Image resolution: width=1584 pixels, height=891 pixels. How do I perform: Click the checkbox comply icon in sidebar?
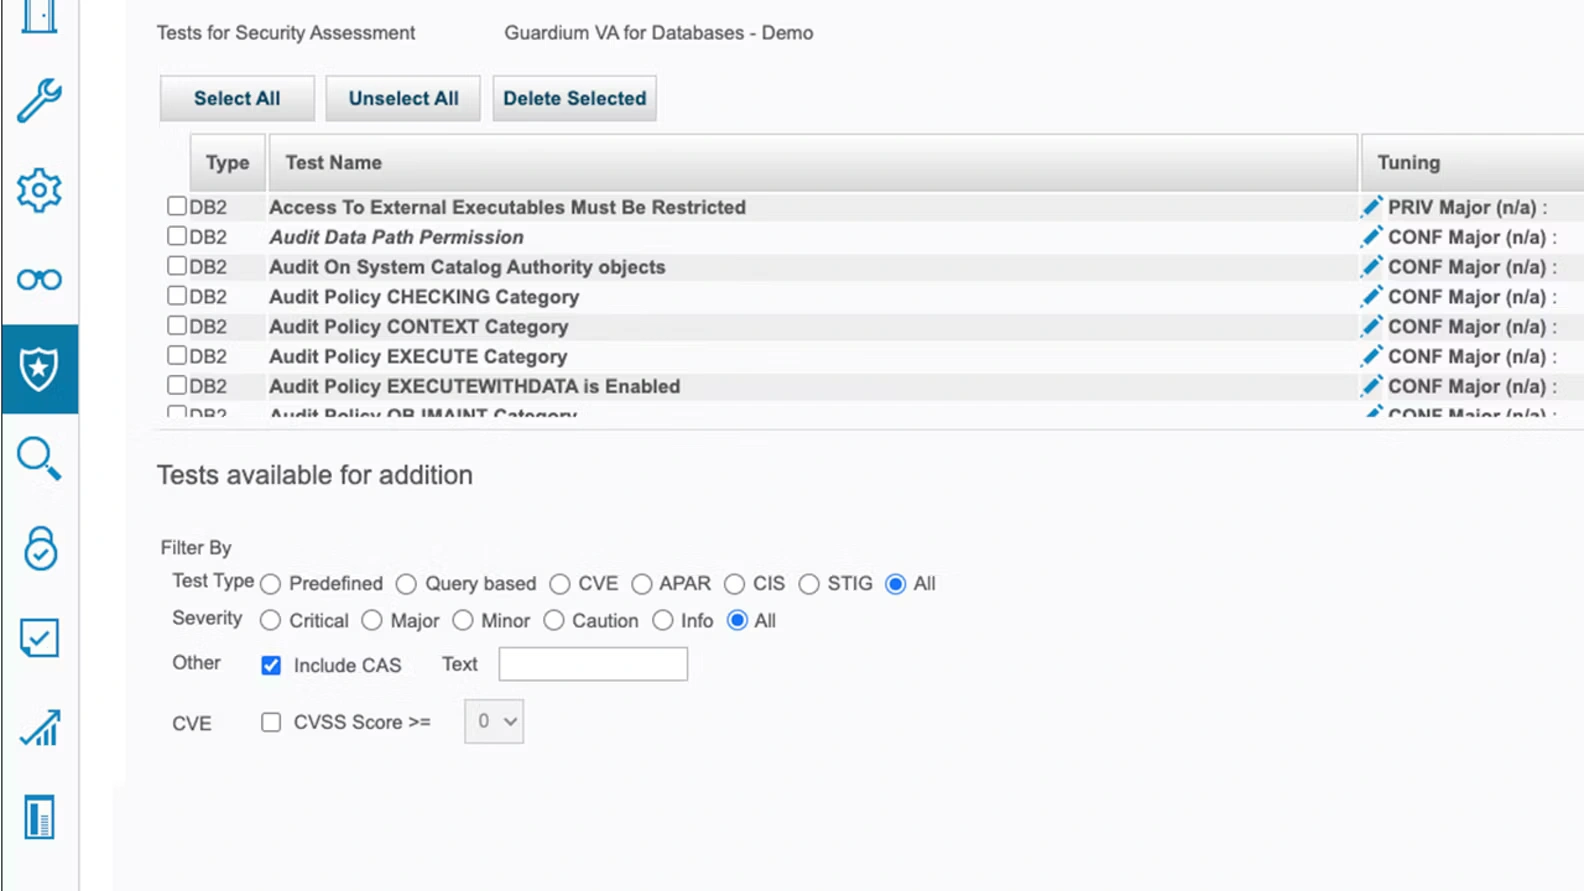point(39,637)
